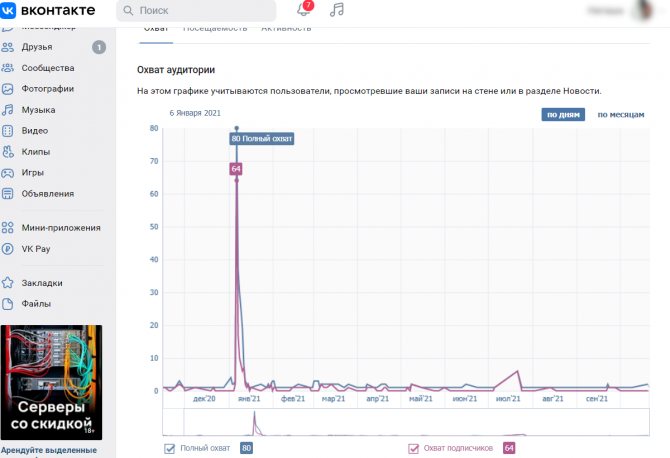The image size is (670, 458).
Task: Click the chart range selector minimap
Action: pyautogui.click(x=406, y=422)
